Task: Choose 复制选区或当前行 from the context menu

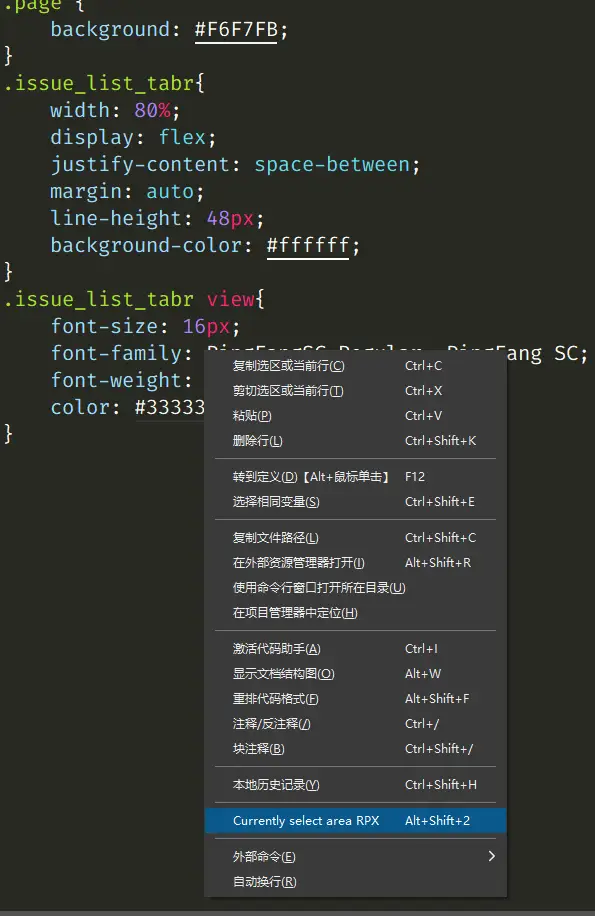Action: pos(355,366)
